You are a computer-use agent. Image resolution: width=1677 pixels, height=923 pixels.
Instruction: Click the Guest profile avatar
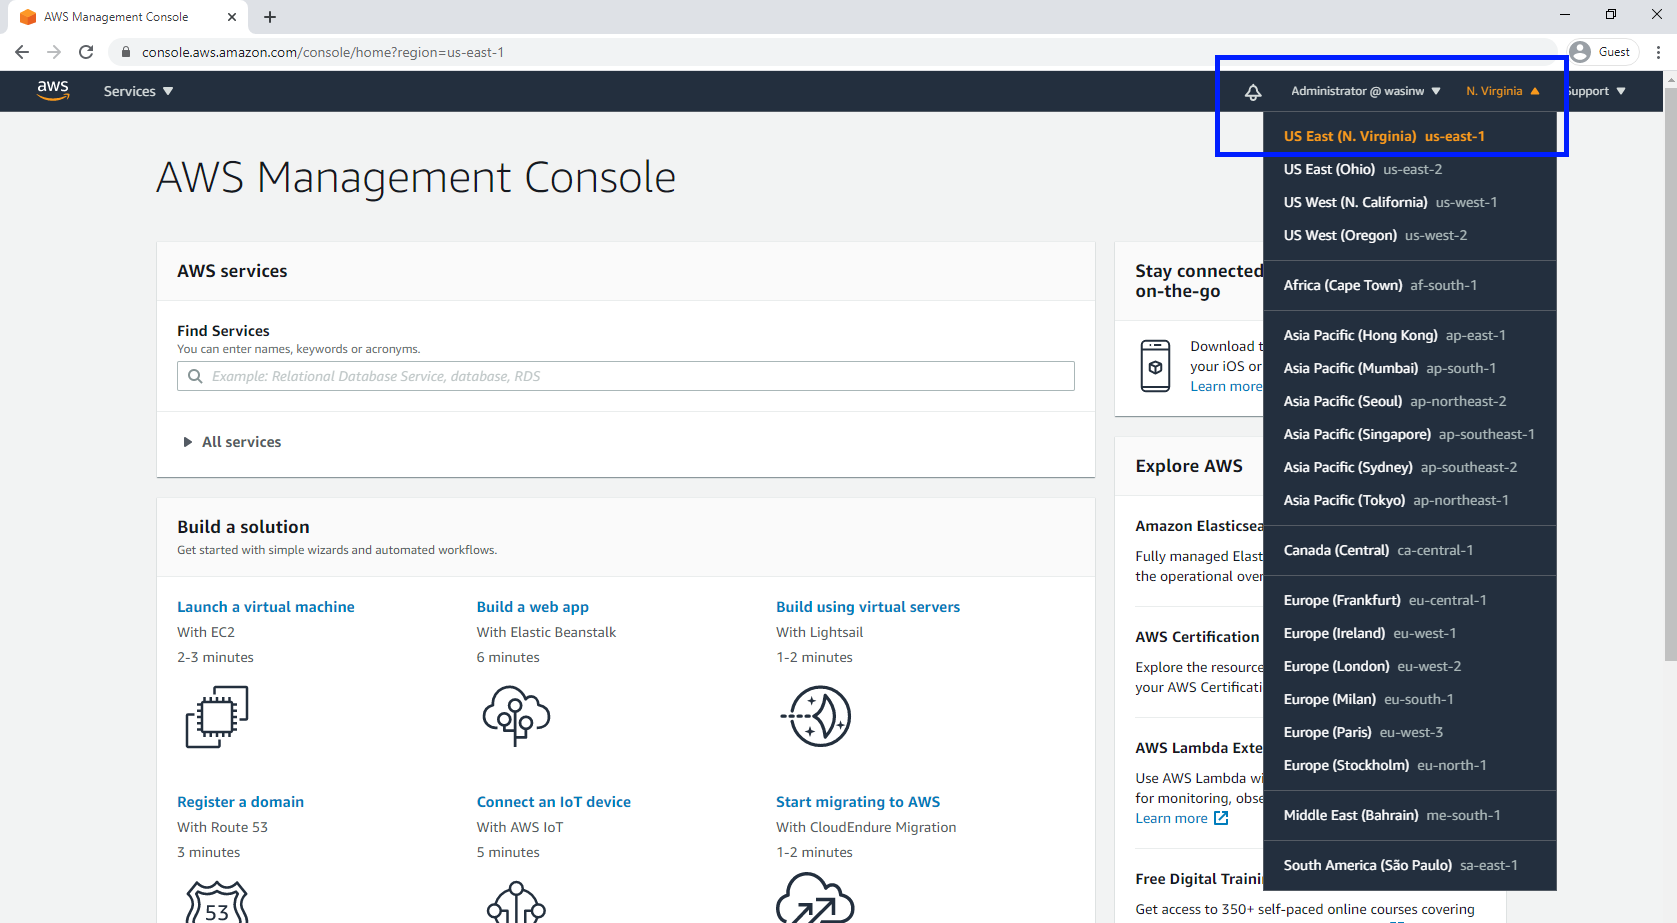(1578, 51)
